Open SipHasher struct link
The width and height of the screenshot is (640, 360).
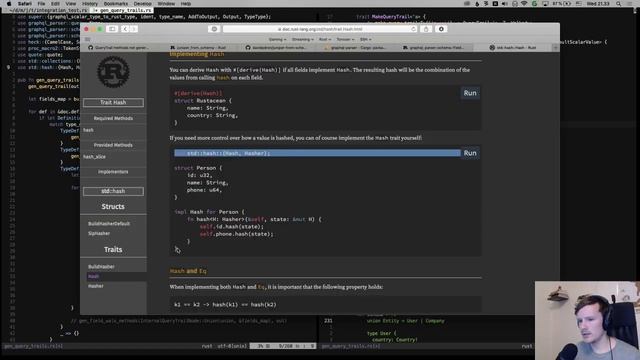pyautogui.click(x=99, y=233)
